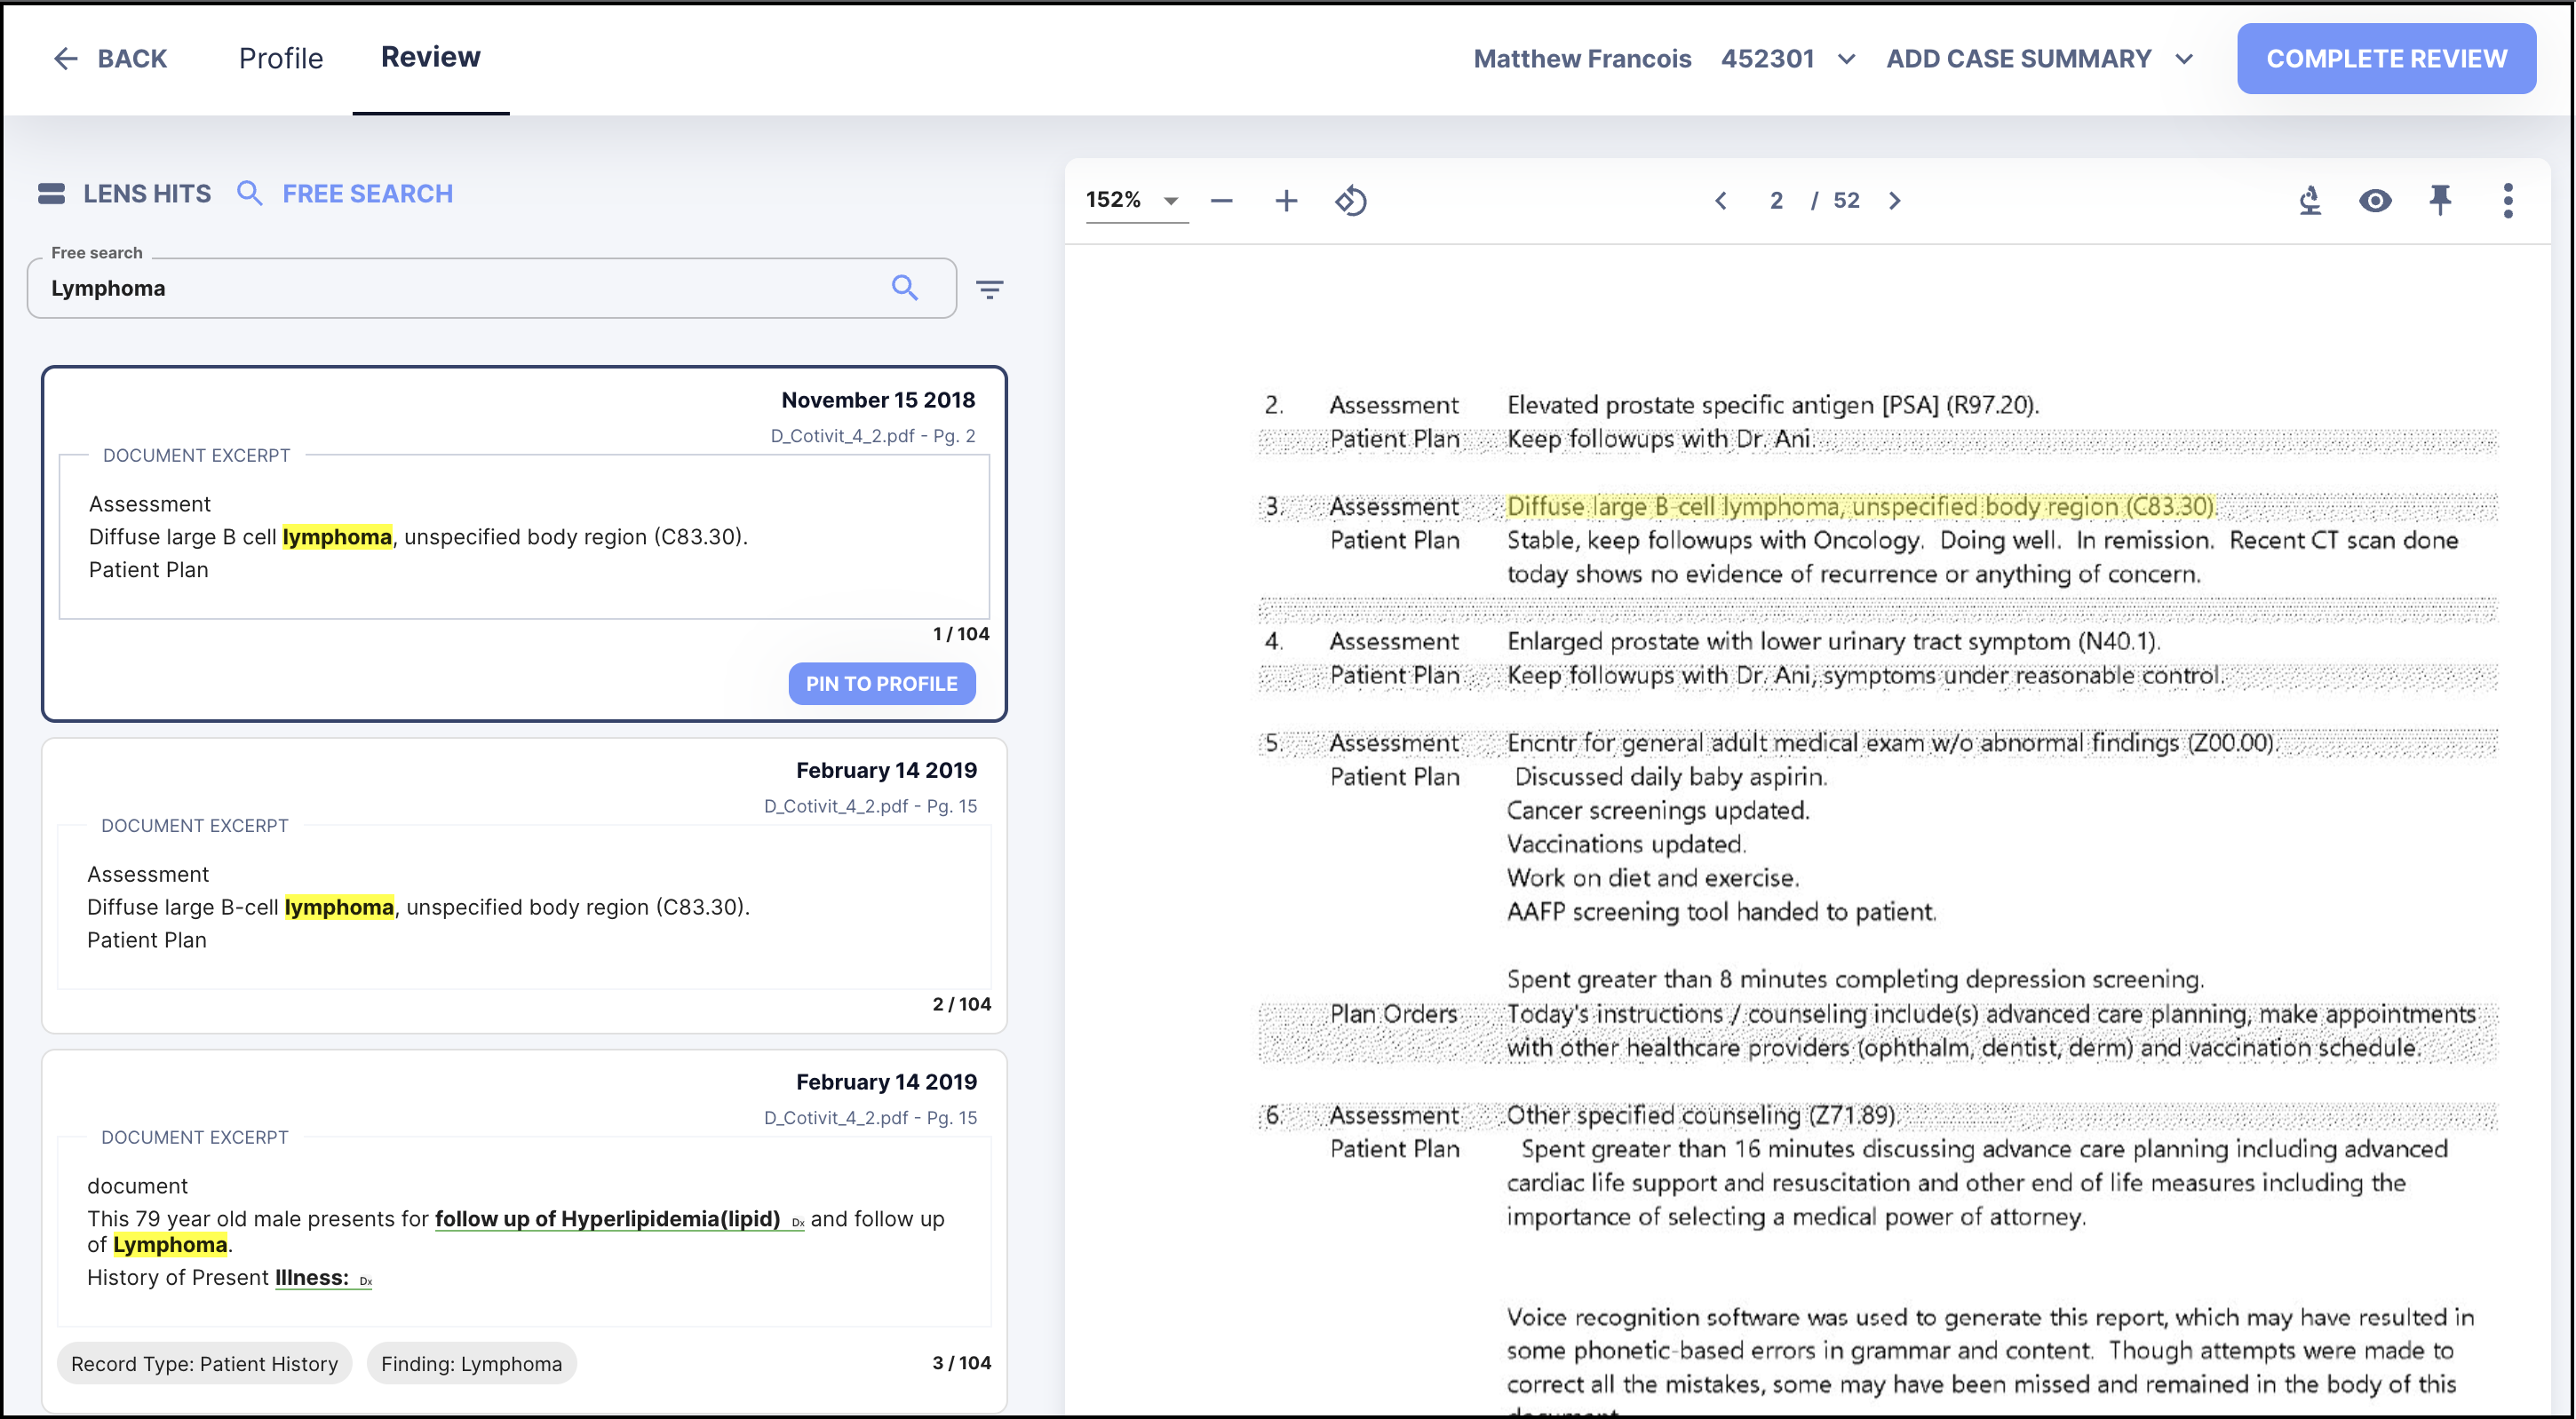The image size is (2576, 1419).
Task: Click the November 15 2018 date heading
Action: click(878, 400)
